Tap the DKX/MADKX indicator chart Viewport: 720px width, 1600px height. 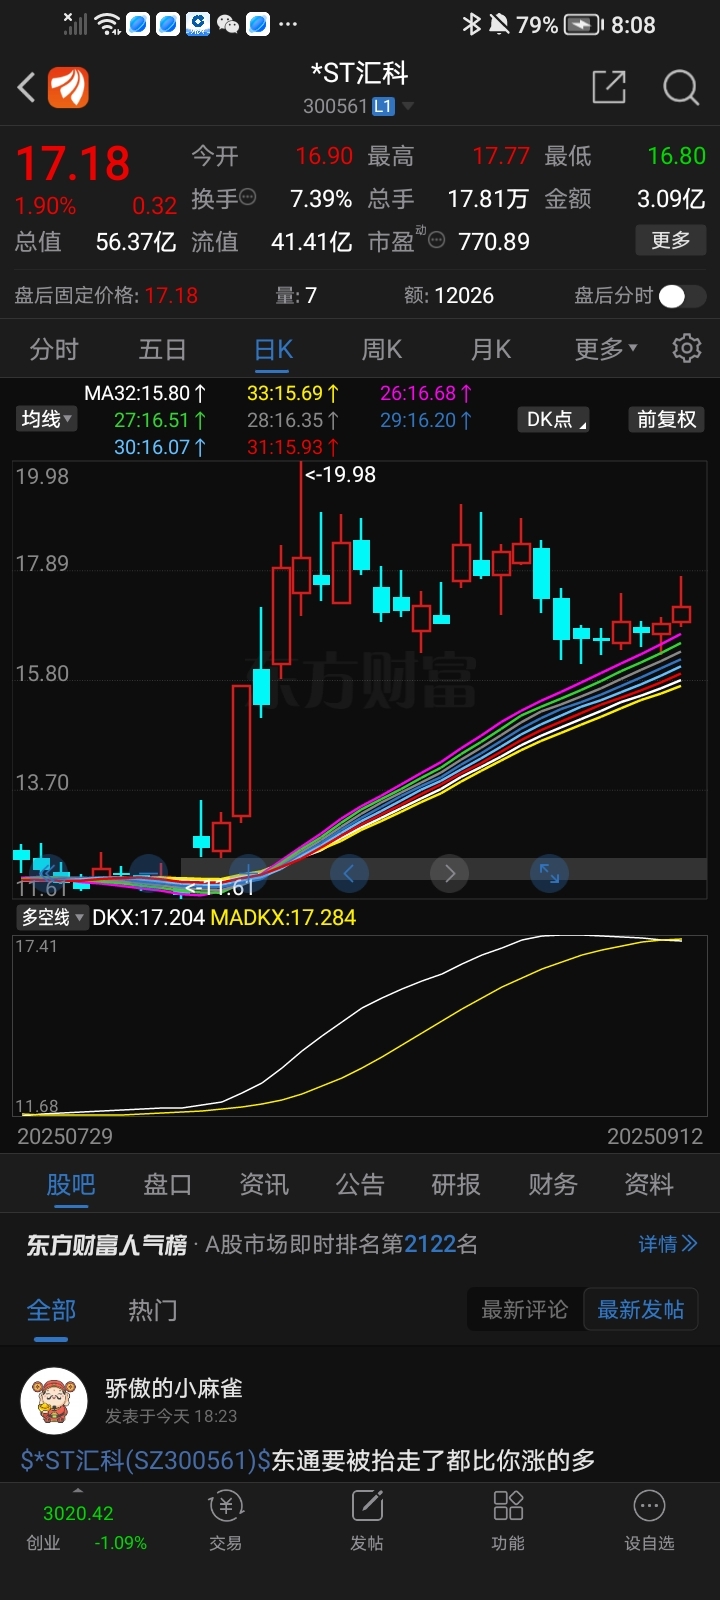[360, 1026]
